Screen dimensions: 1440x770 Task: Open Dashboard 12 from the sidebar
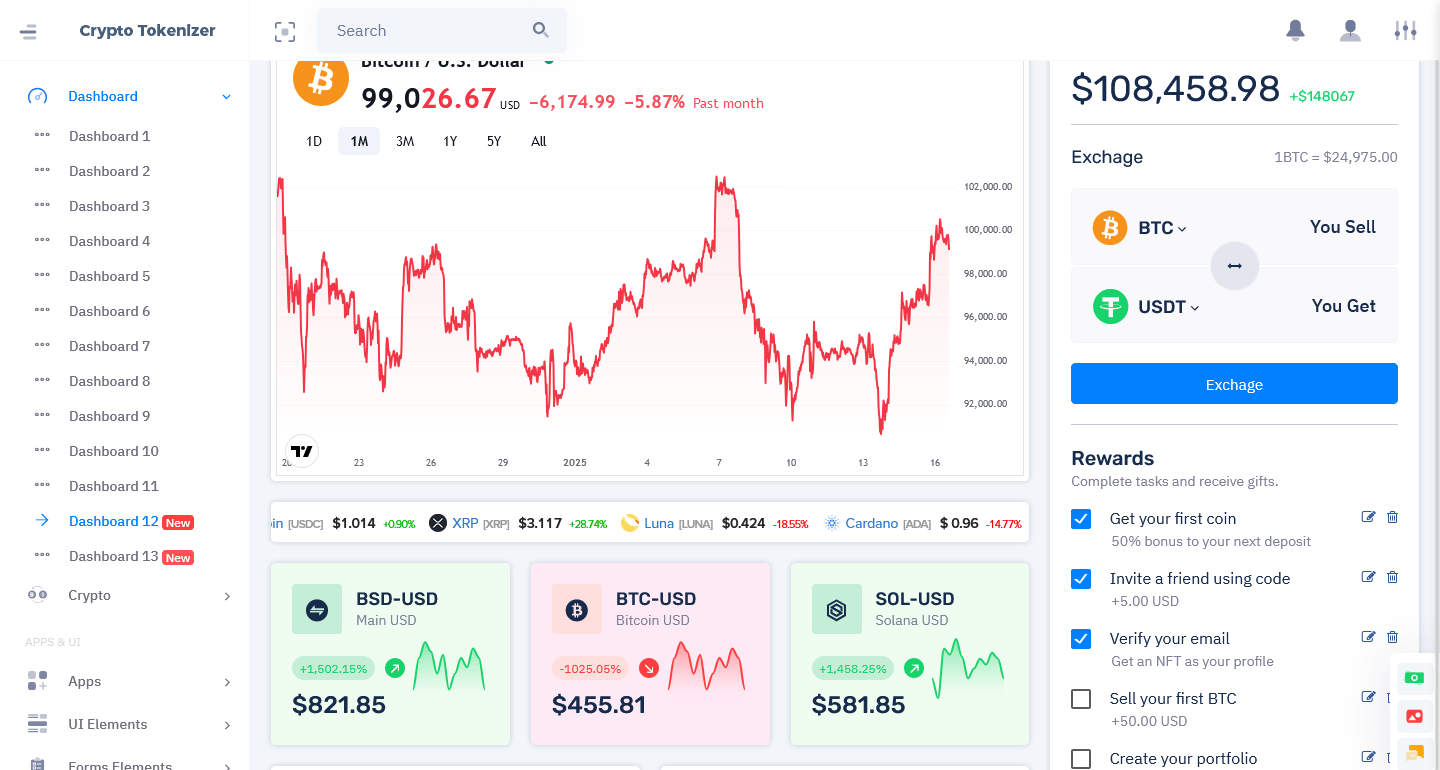(113, 521)
